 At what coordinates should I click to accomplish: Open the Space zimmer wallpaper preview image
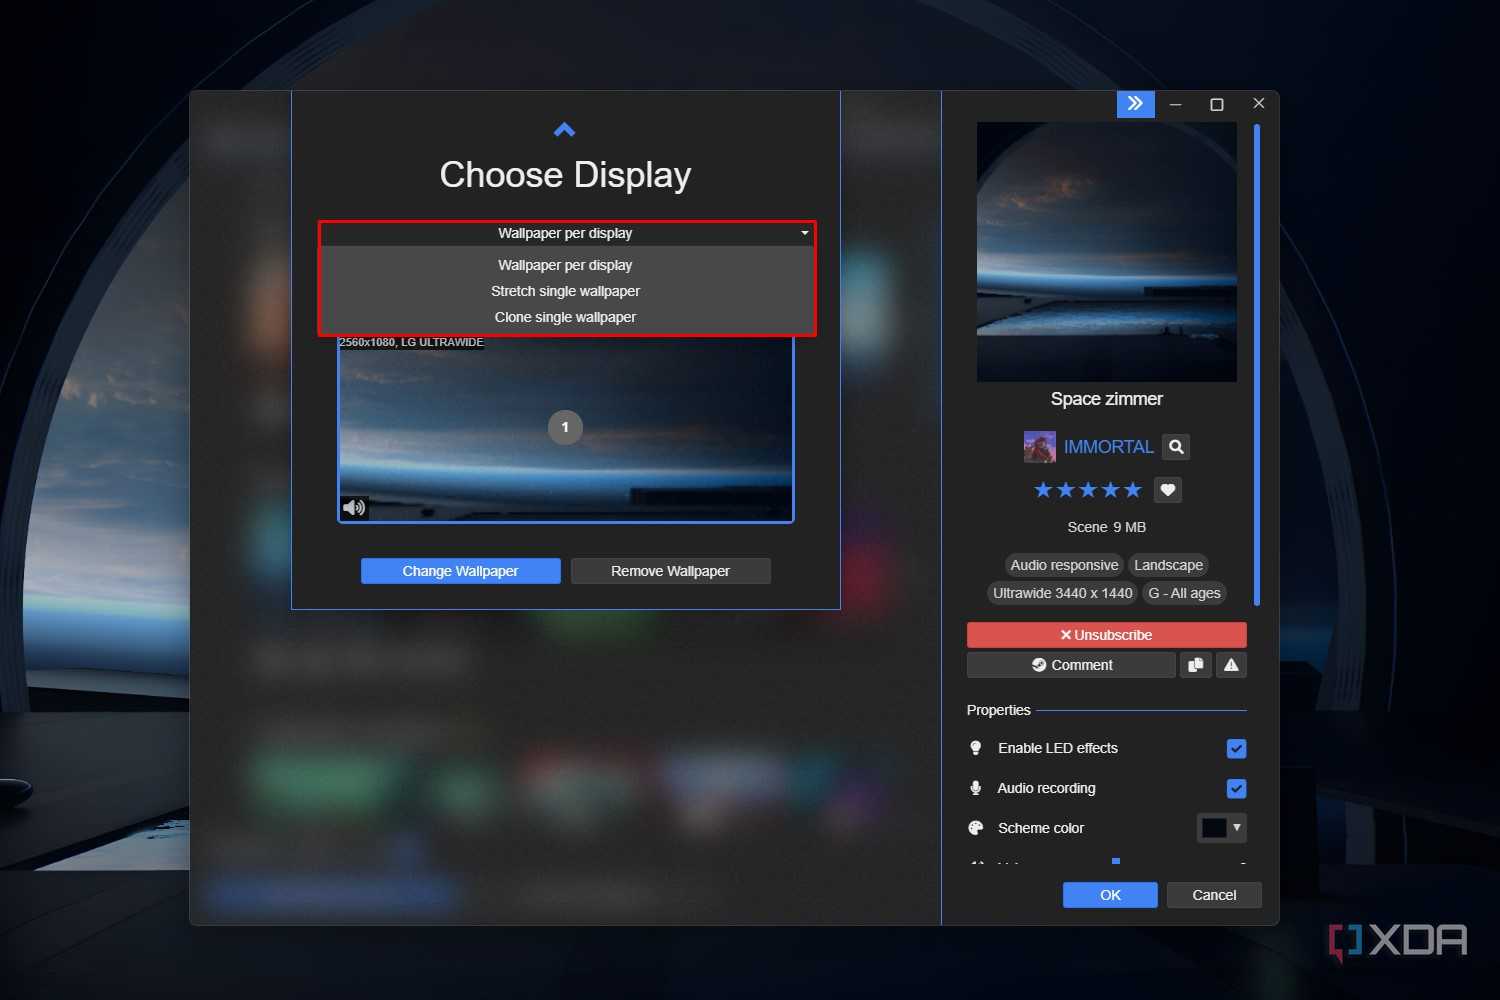pos(1107,252)
